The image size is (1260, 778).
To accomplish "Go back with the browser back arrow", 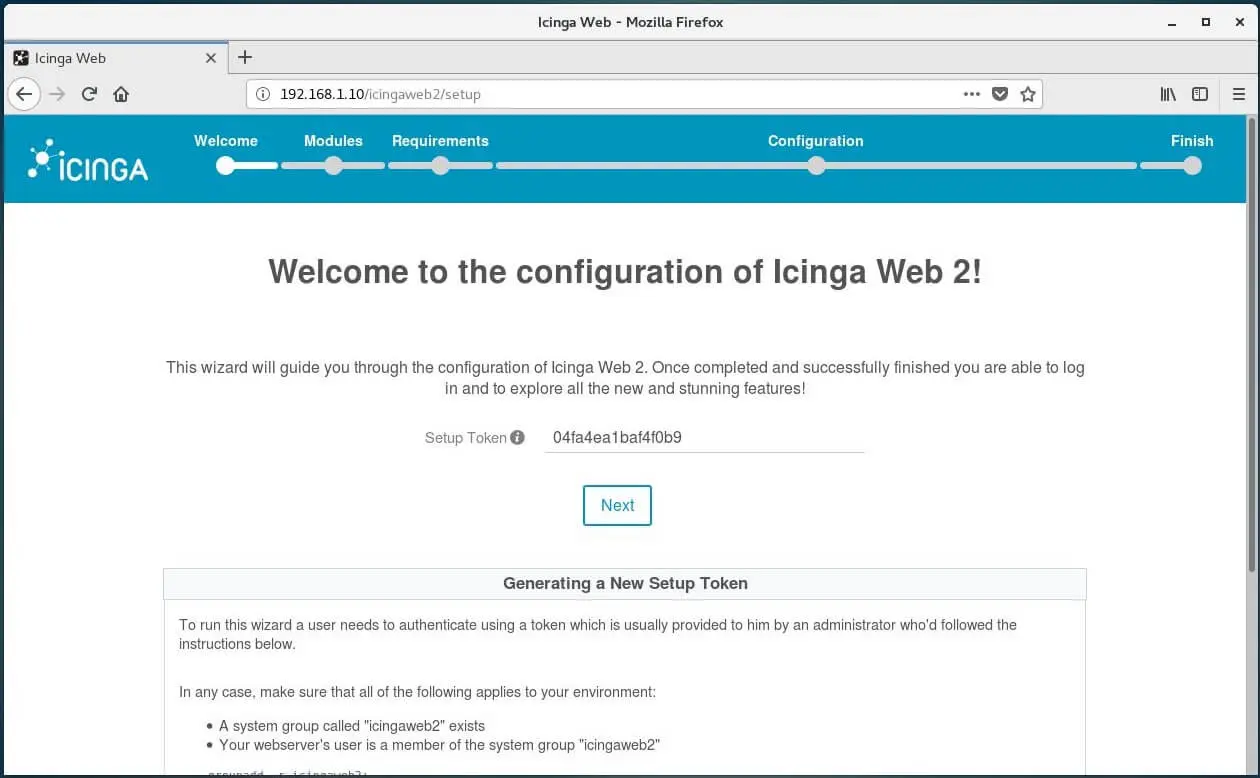I will pyautogui.click(x=24, y=94).
